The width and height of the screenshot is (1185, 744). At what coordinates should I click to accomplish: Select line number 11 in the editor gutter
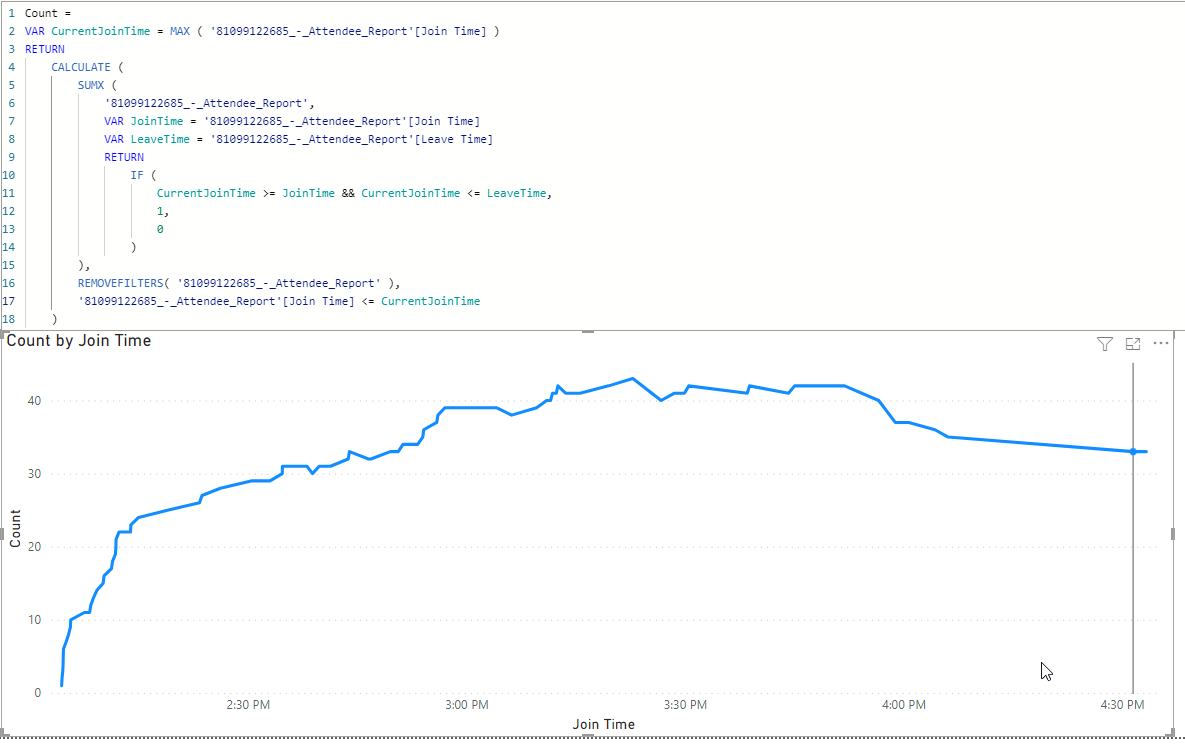[8, 193]
